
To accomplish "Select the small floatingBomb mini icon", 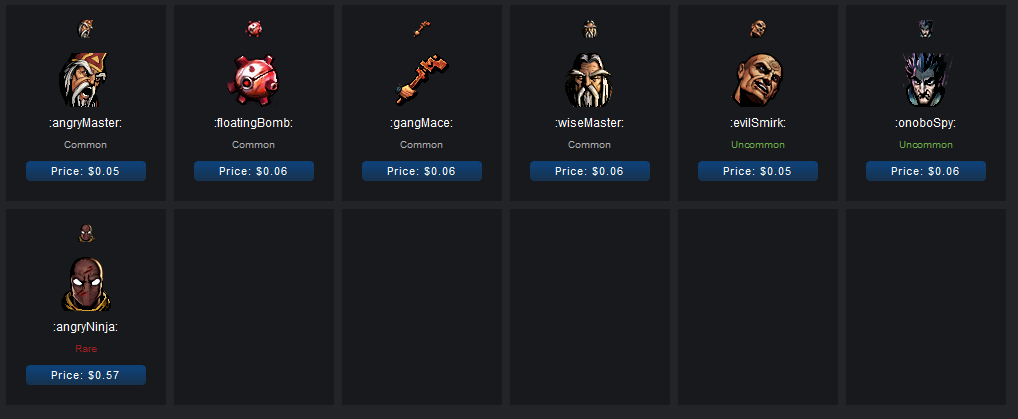I will pyautogui.click(x=254, y=29).
